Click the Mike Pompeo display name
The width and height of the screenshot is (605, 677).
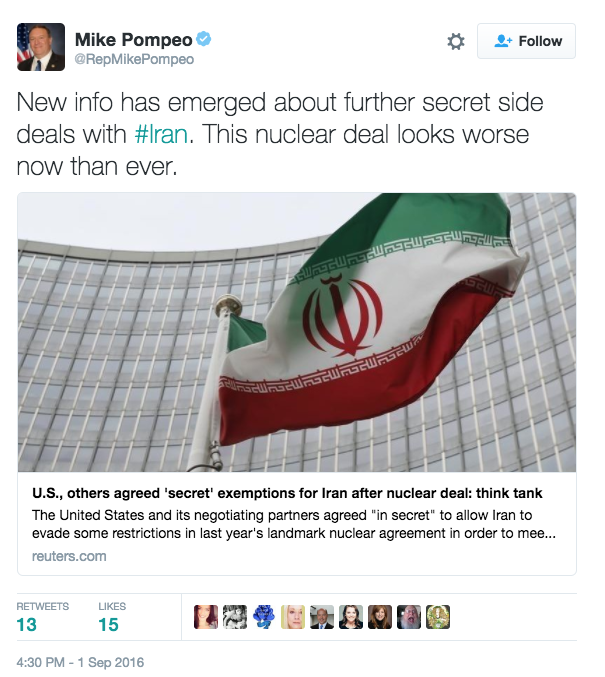coord(133,40)
